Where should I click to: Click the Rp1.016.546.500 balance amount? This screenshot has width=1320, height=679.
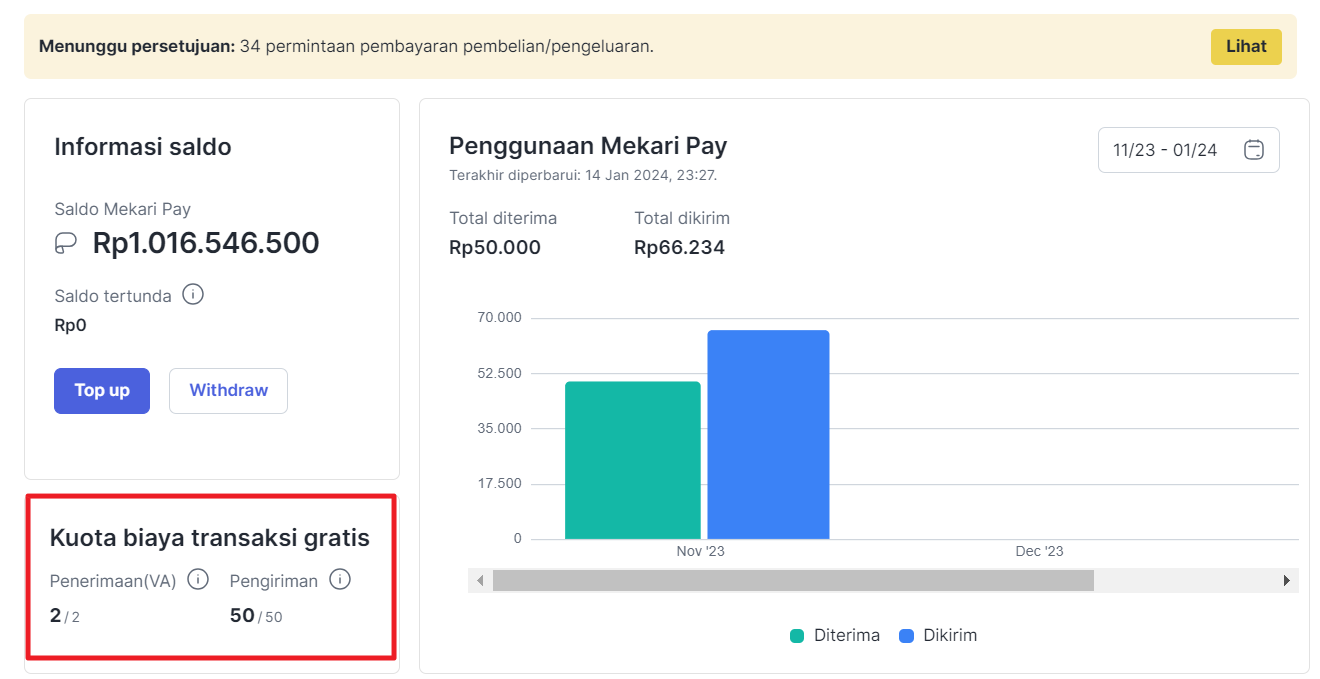point(206,243)
